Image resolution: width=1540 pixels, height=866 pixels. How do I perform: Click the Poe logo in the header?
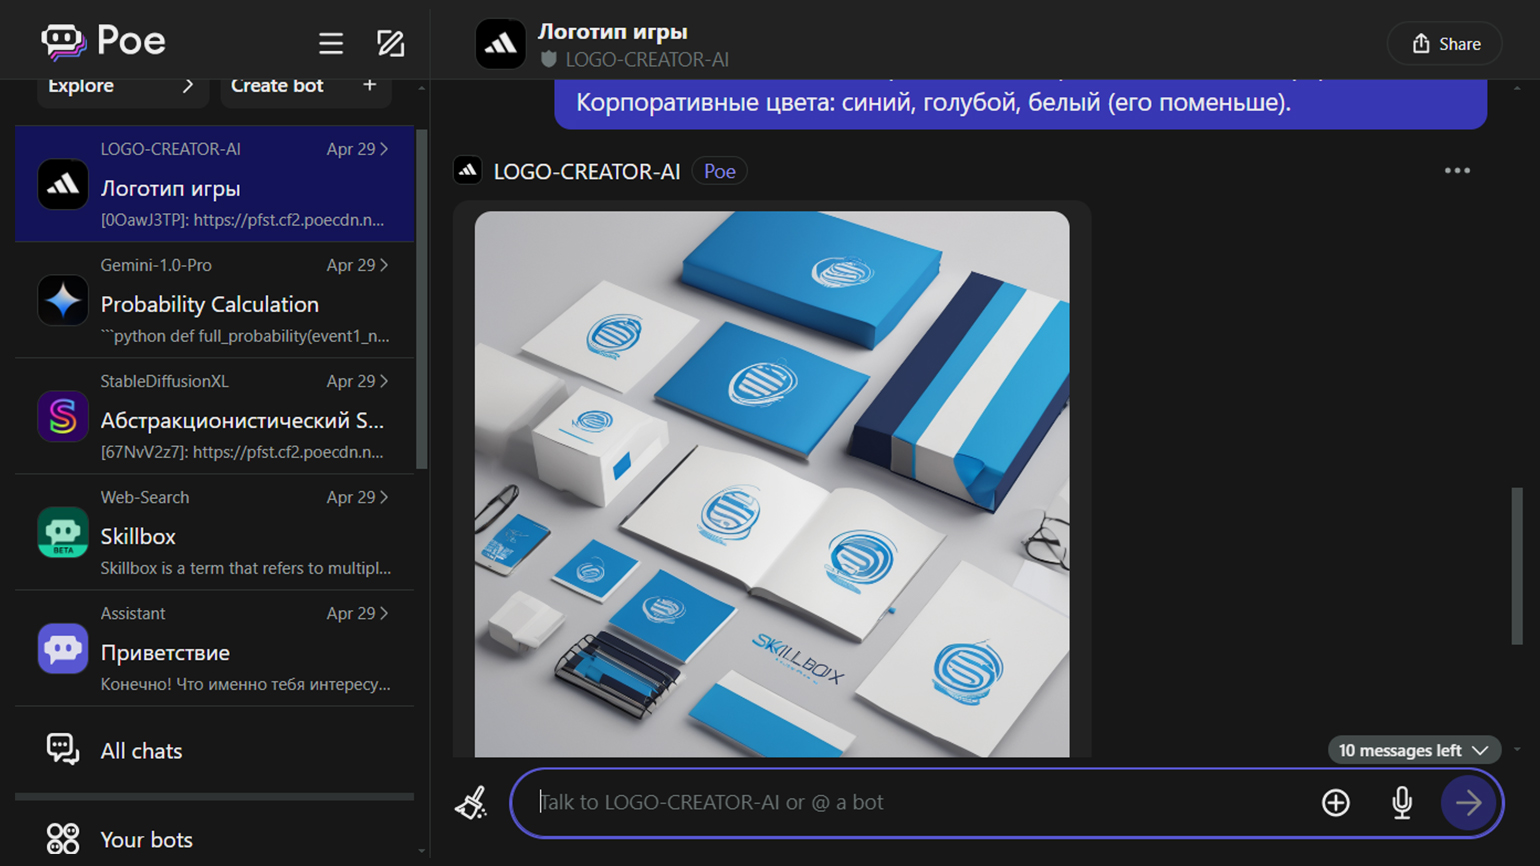click(x=104, y=41)
